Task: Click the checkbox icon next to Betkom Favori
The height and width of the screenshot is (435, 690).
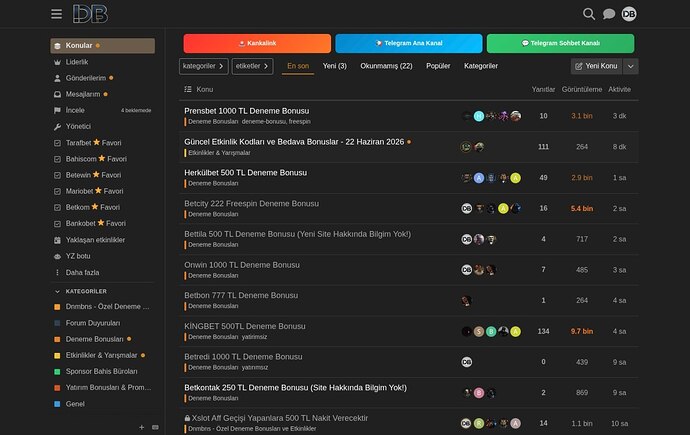Action: [57, 208]
